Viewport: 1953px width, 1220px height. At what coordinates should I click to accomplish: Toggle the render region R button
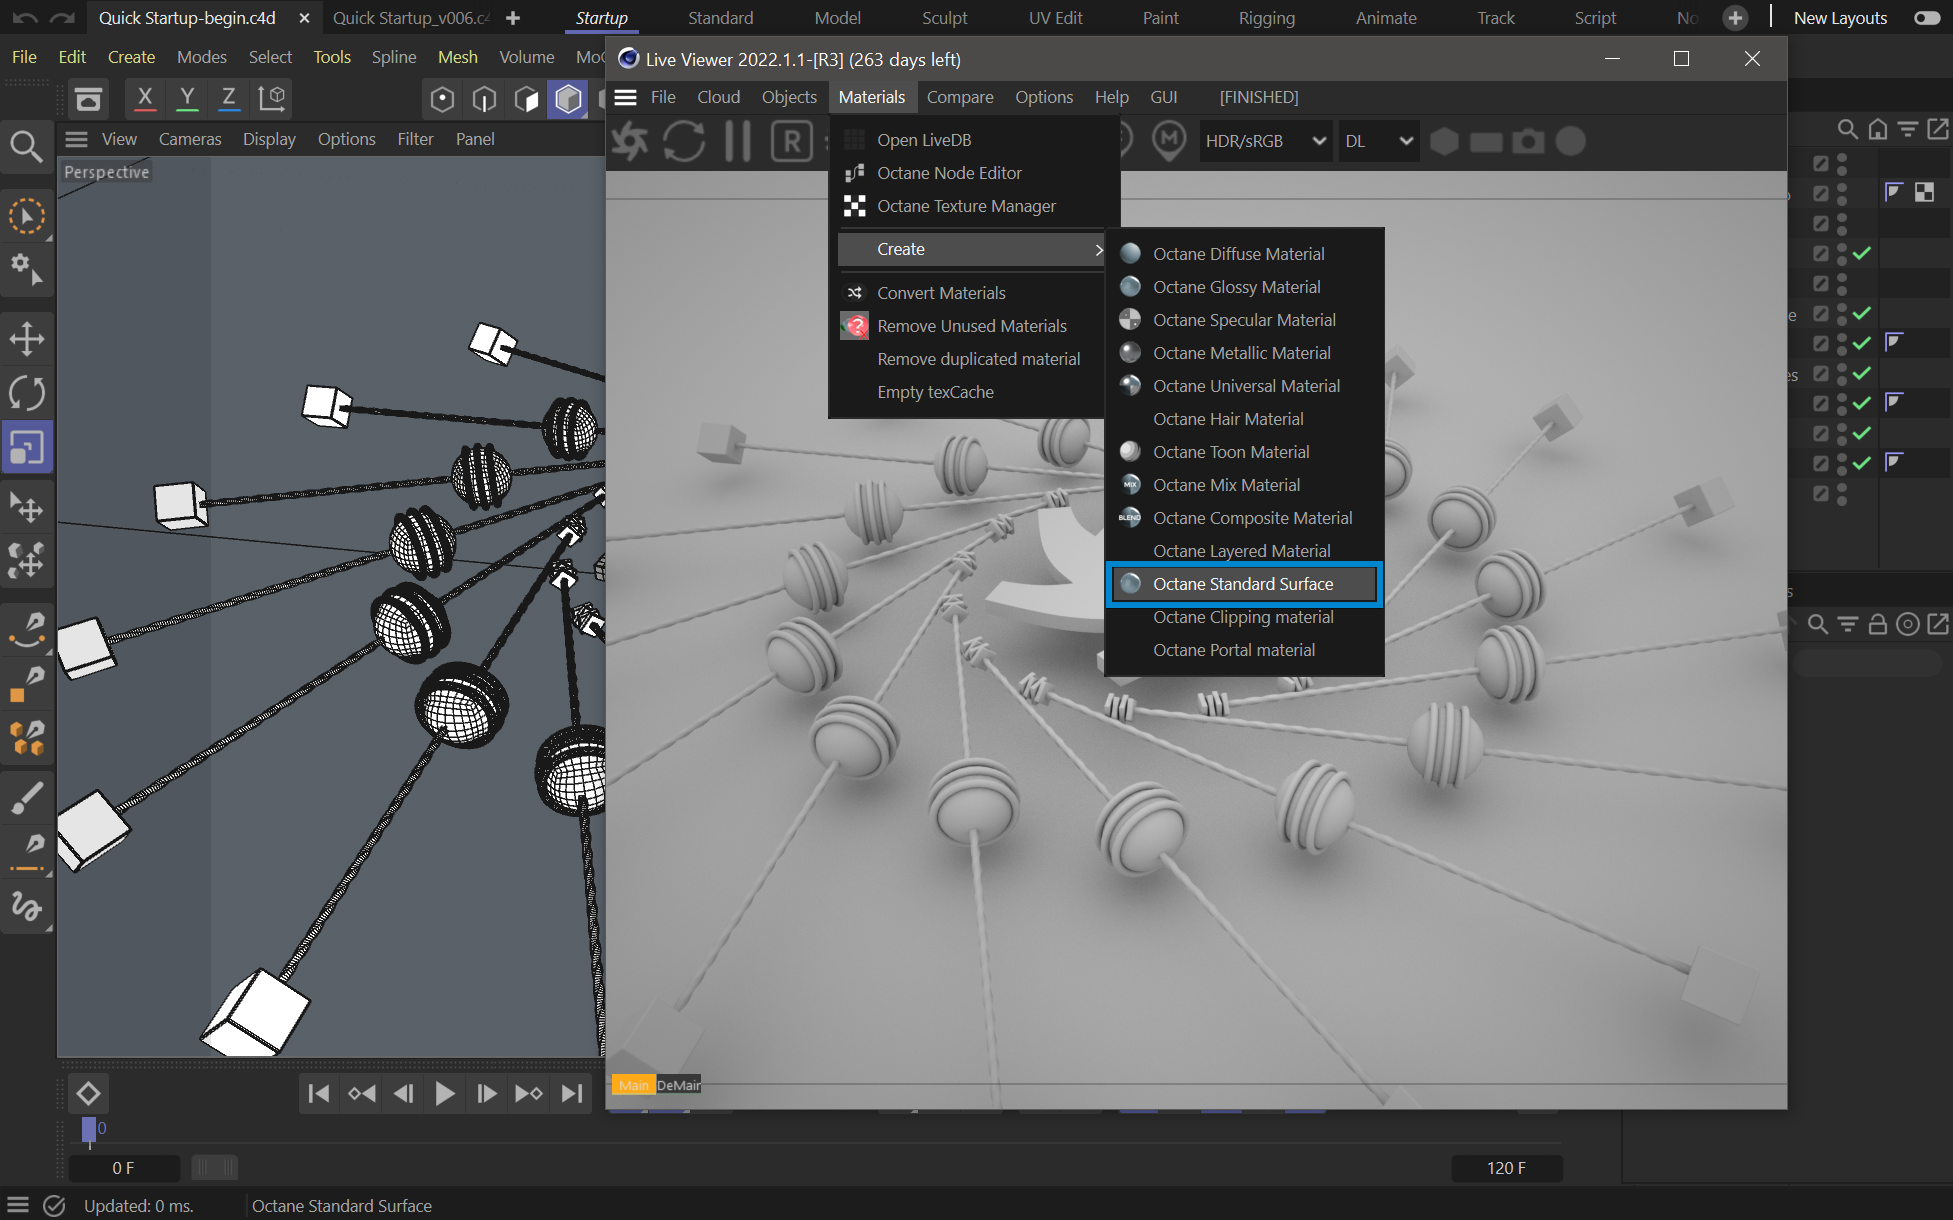click(x=791, y=141)
